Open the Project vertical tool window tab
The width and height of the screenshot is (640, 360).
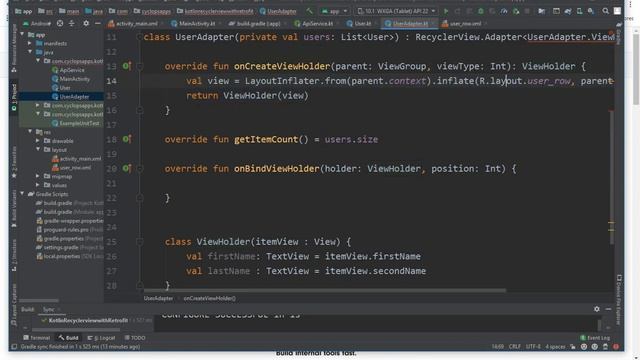click(x=14, y=97)
